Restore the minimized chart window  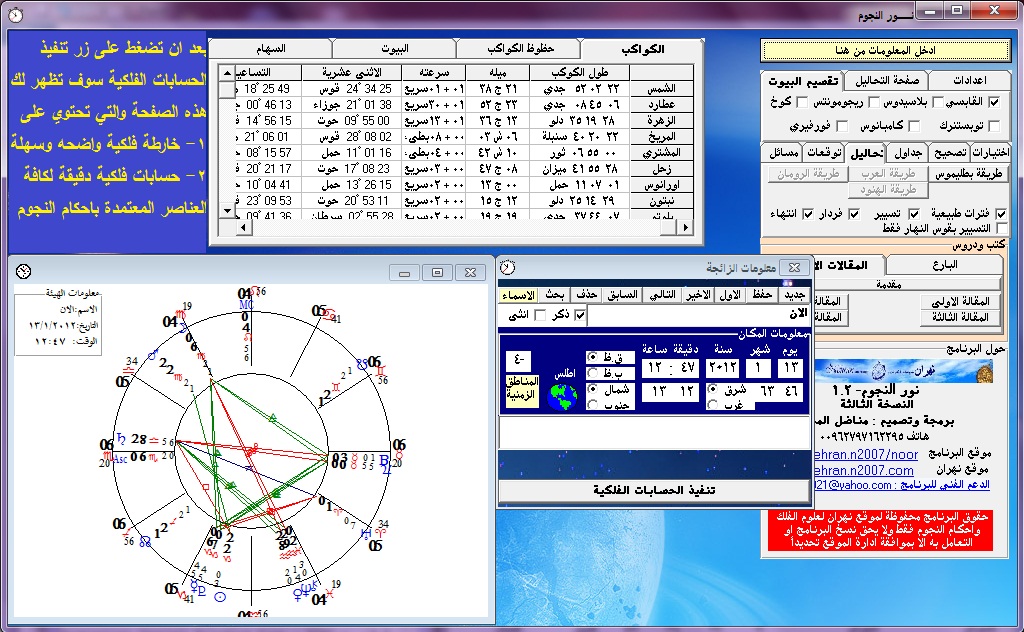click(x=437, y=272)
